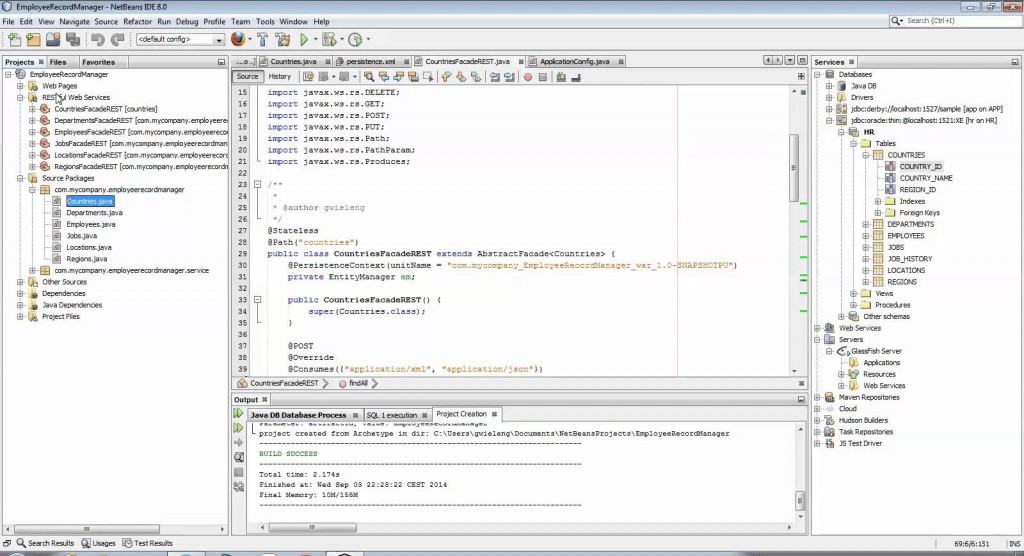Expand the EMPLOYEES table node
Screen dimensions: 1024x556
pyautogui.click(x=865, y=236)
